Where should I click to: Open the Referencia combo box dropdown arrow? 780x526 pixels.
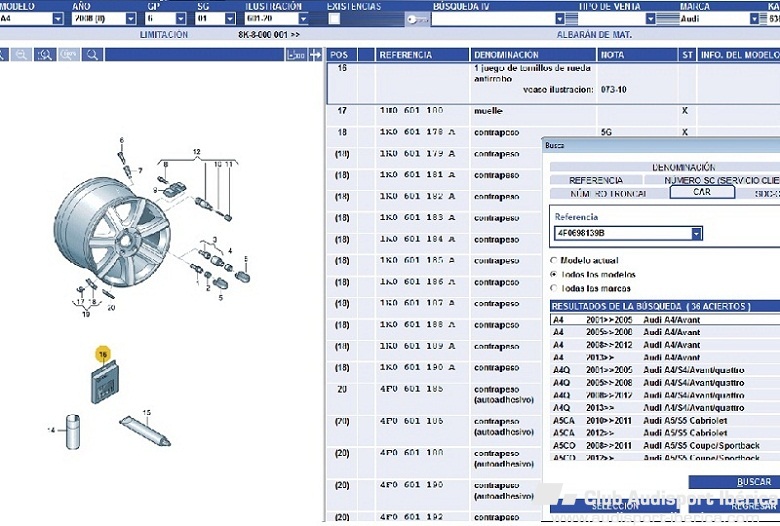click(x=696, y=233)
